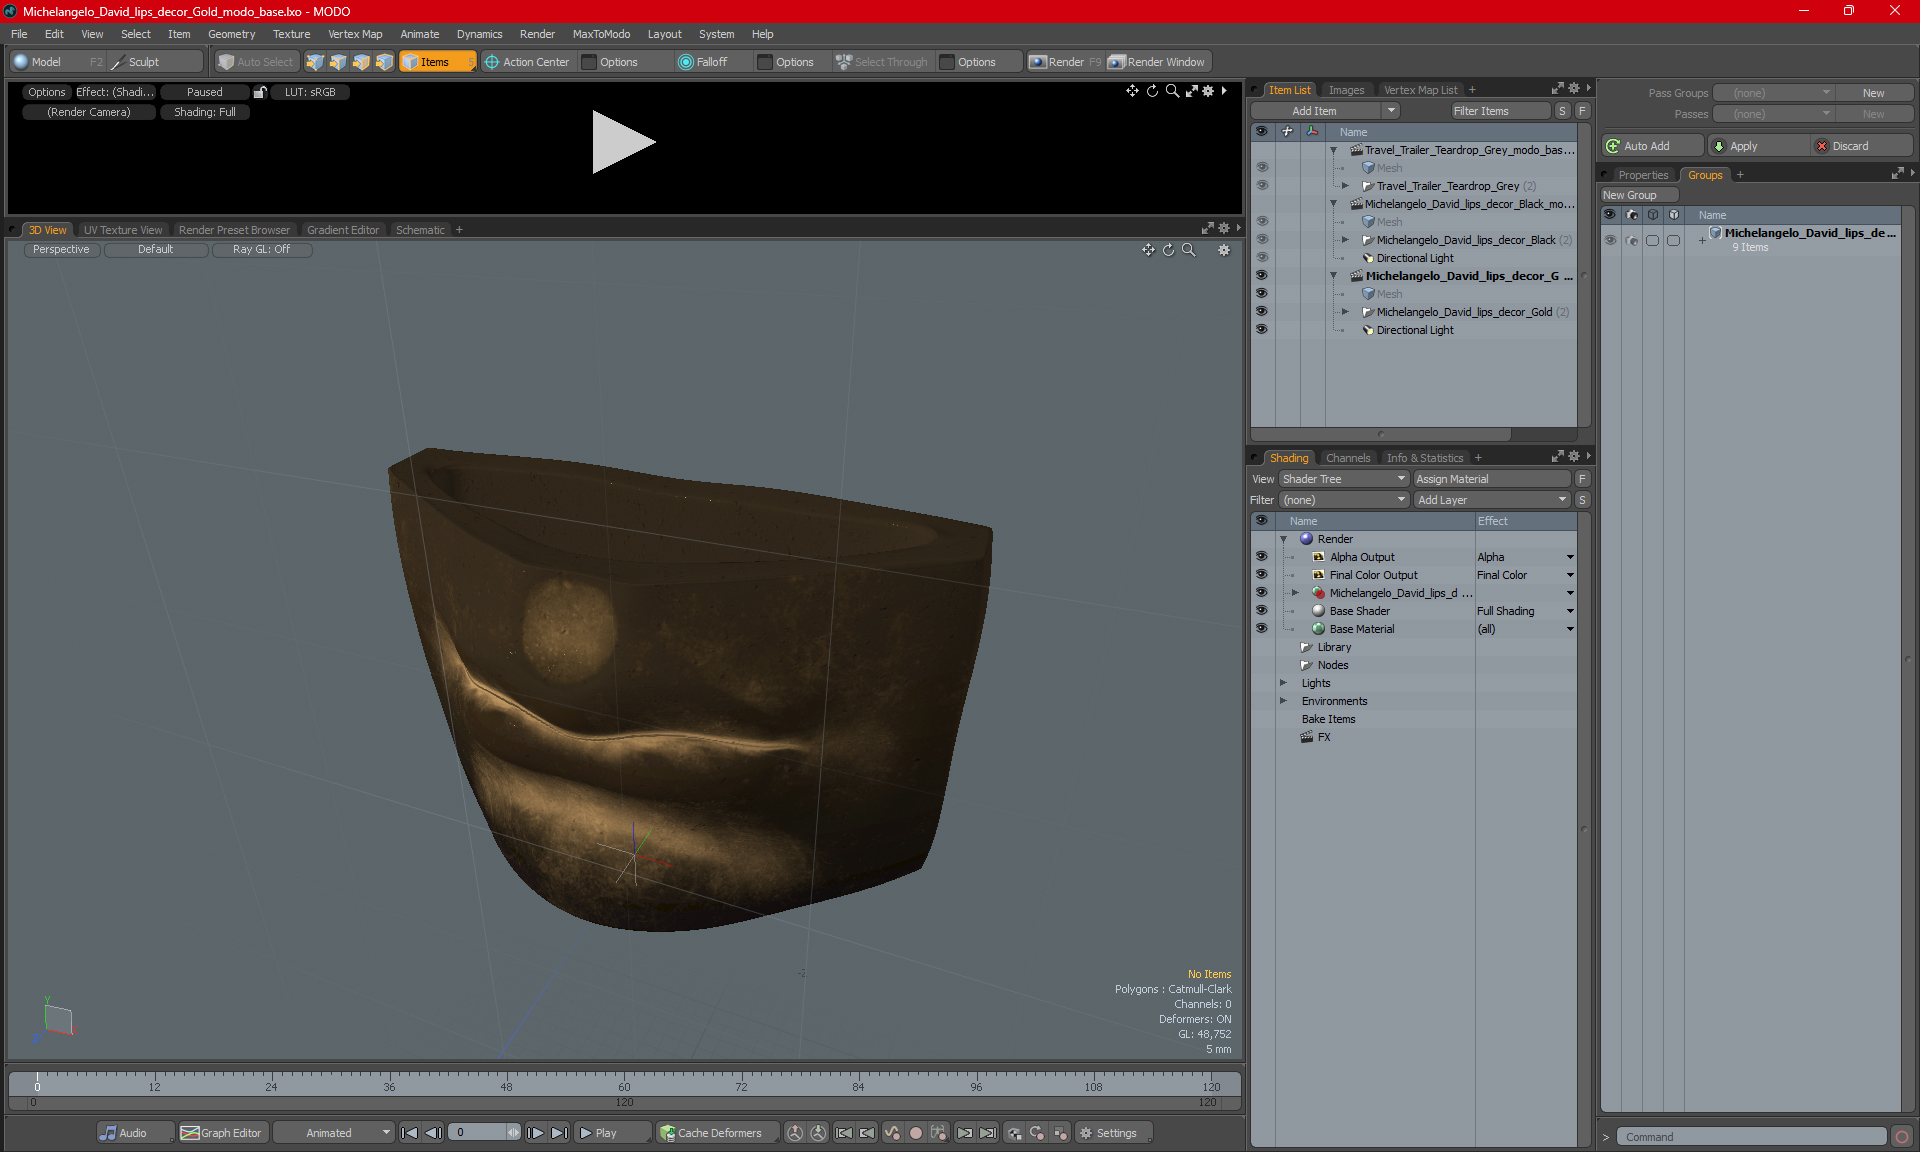Open the Animated keying mode dropdown
This screenshot has height=1152, width=1920.
tap(335, 1133)
